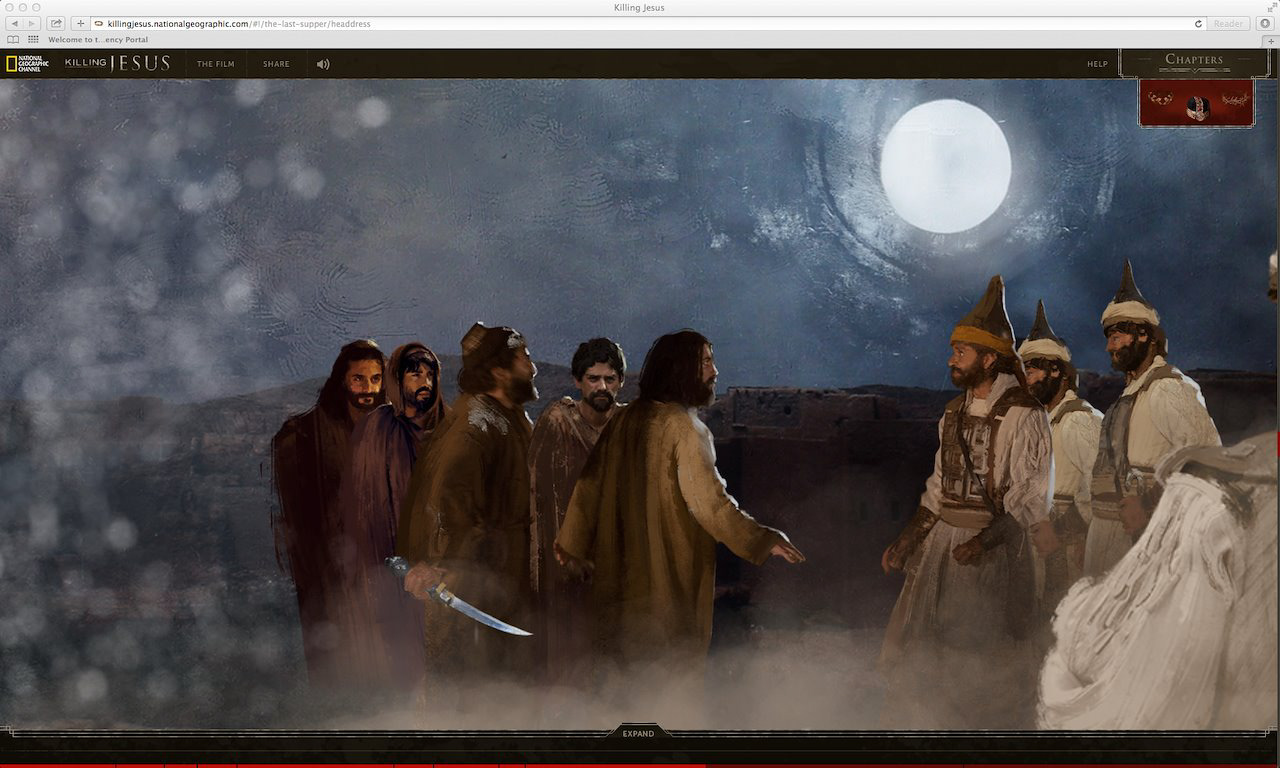The width and height of the screenshot is (1280, 768).
Task: Go forward with Safari's forward arrow
Action: (32, 23)
